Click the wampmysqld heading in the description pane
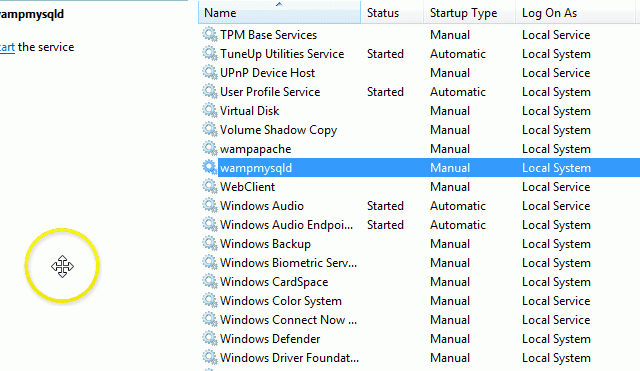 tap(32, 14)
